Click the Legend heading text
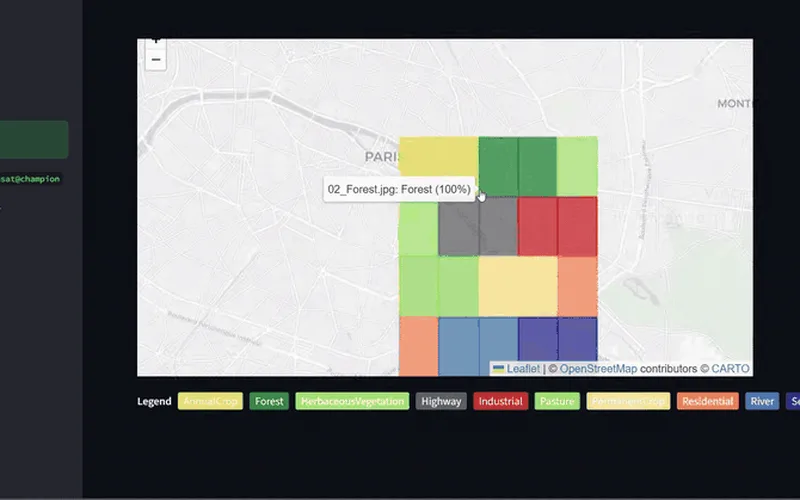This screenshot has width=800, height=500. [x=154, y=401]
